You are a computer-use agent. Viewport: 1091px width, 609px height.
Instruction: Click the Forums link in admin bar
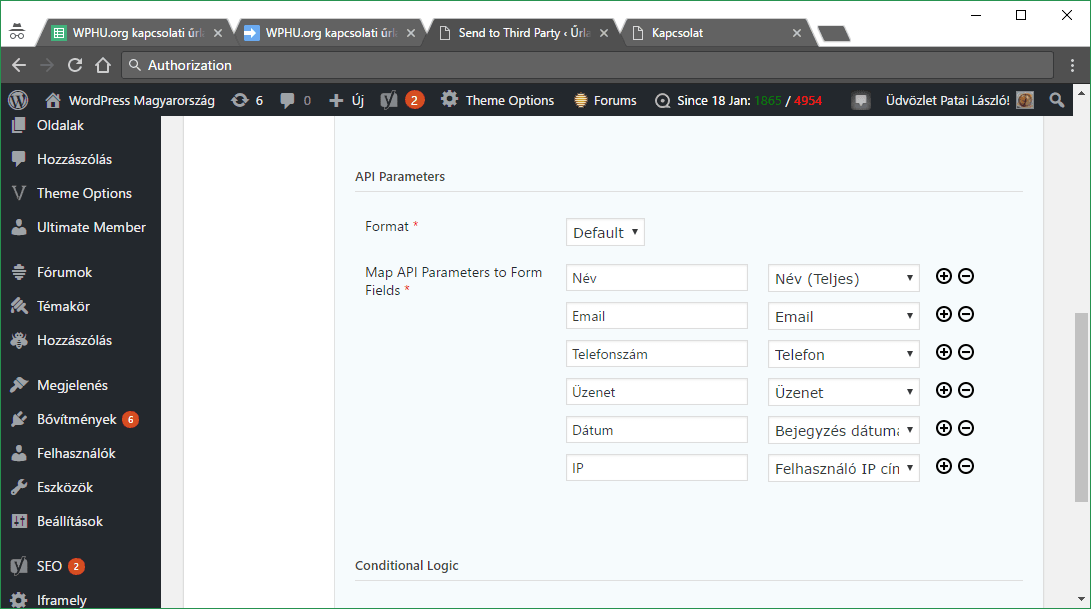point(606,100)
